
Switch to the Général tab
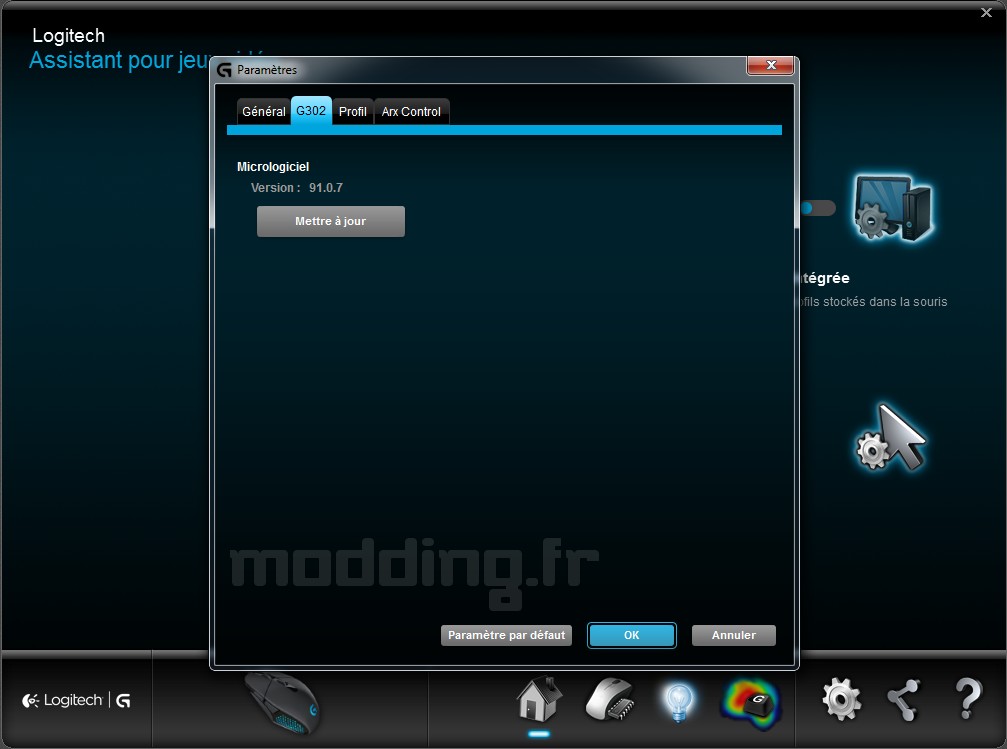pos(263,112)
